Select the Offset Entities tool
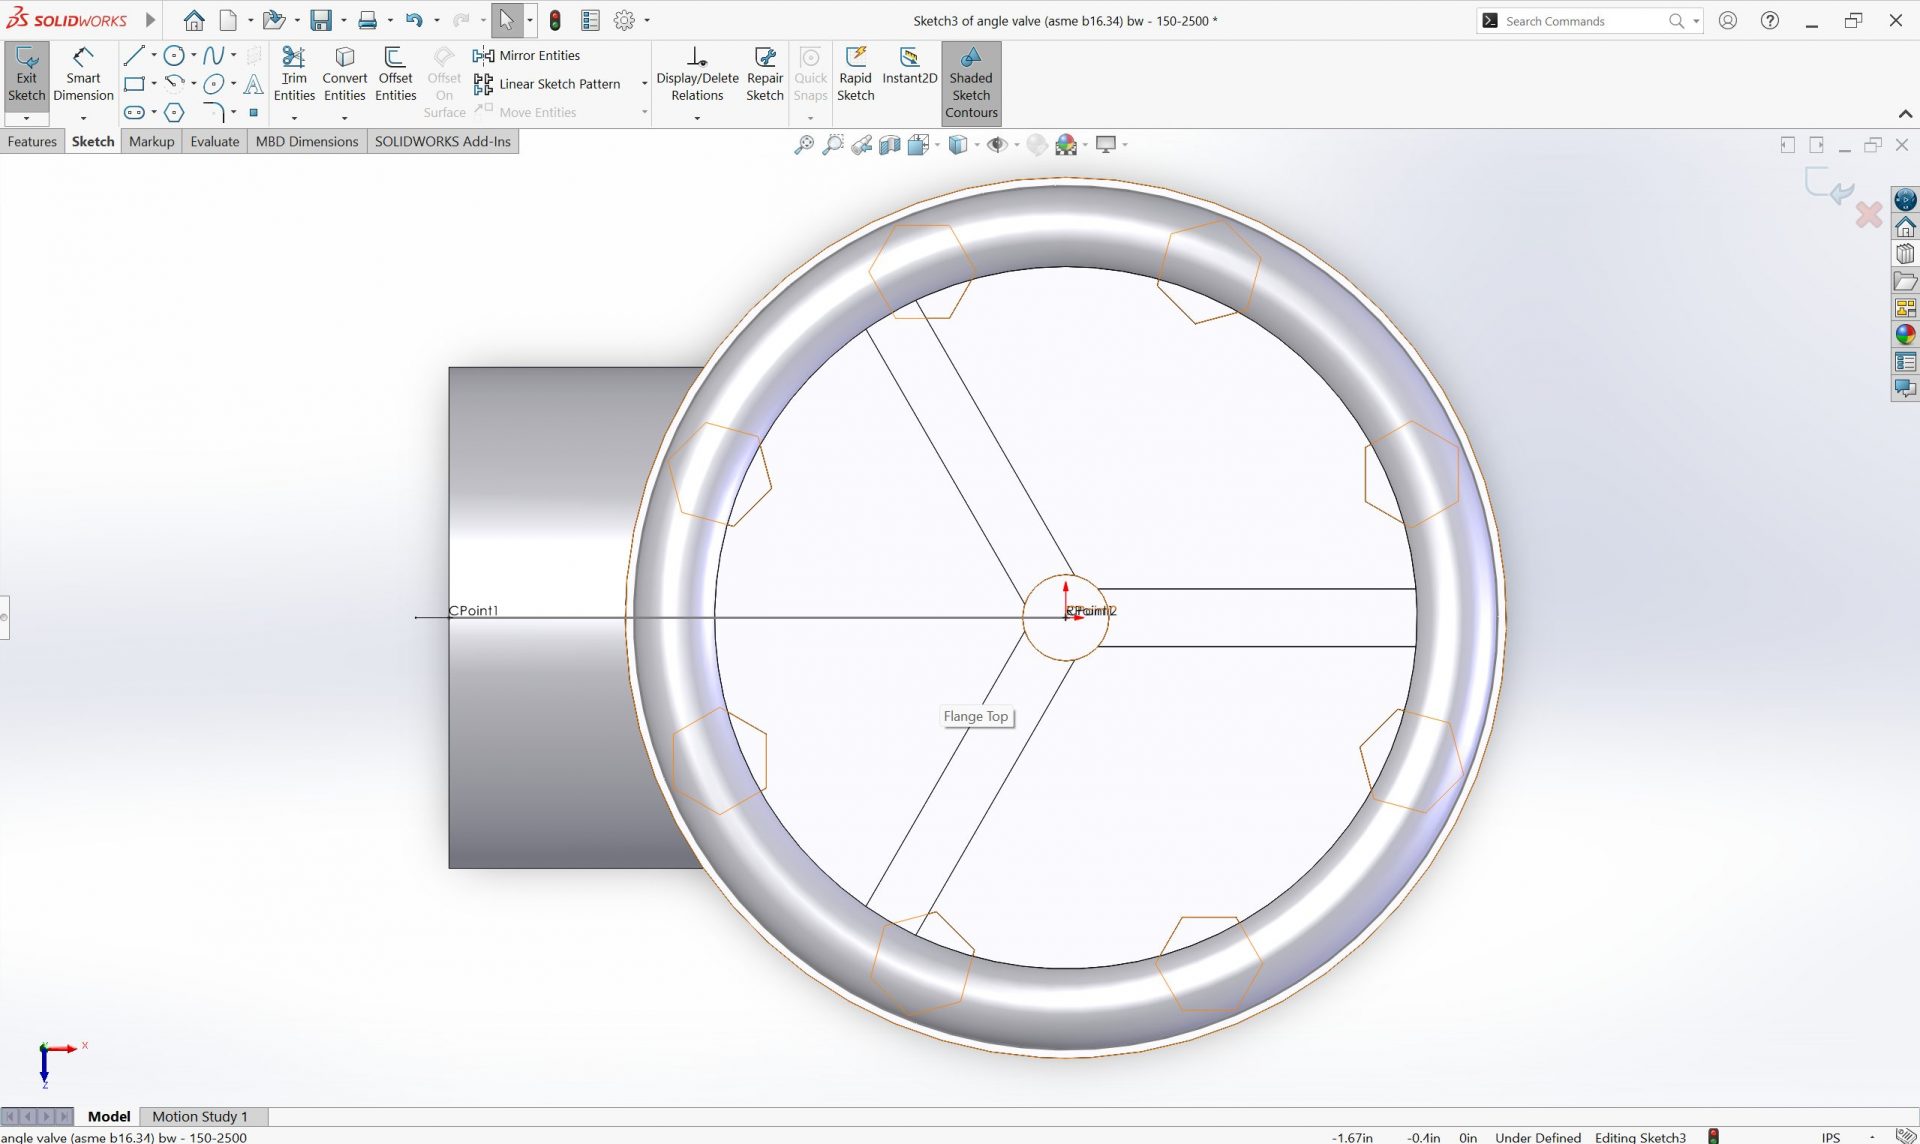The image size is (1920, 1144). coord(395,75)
